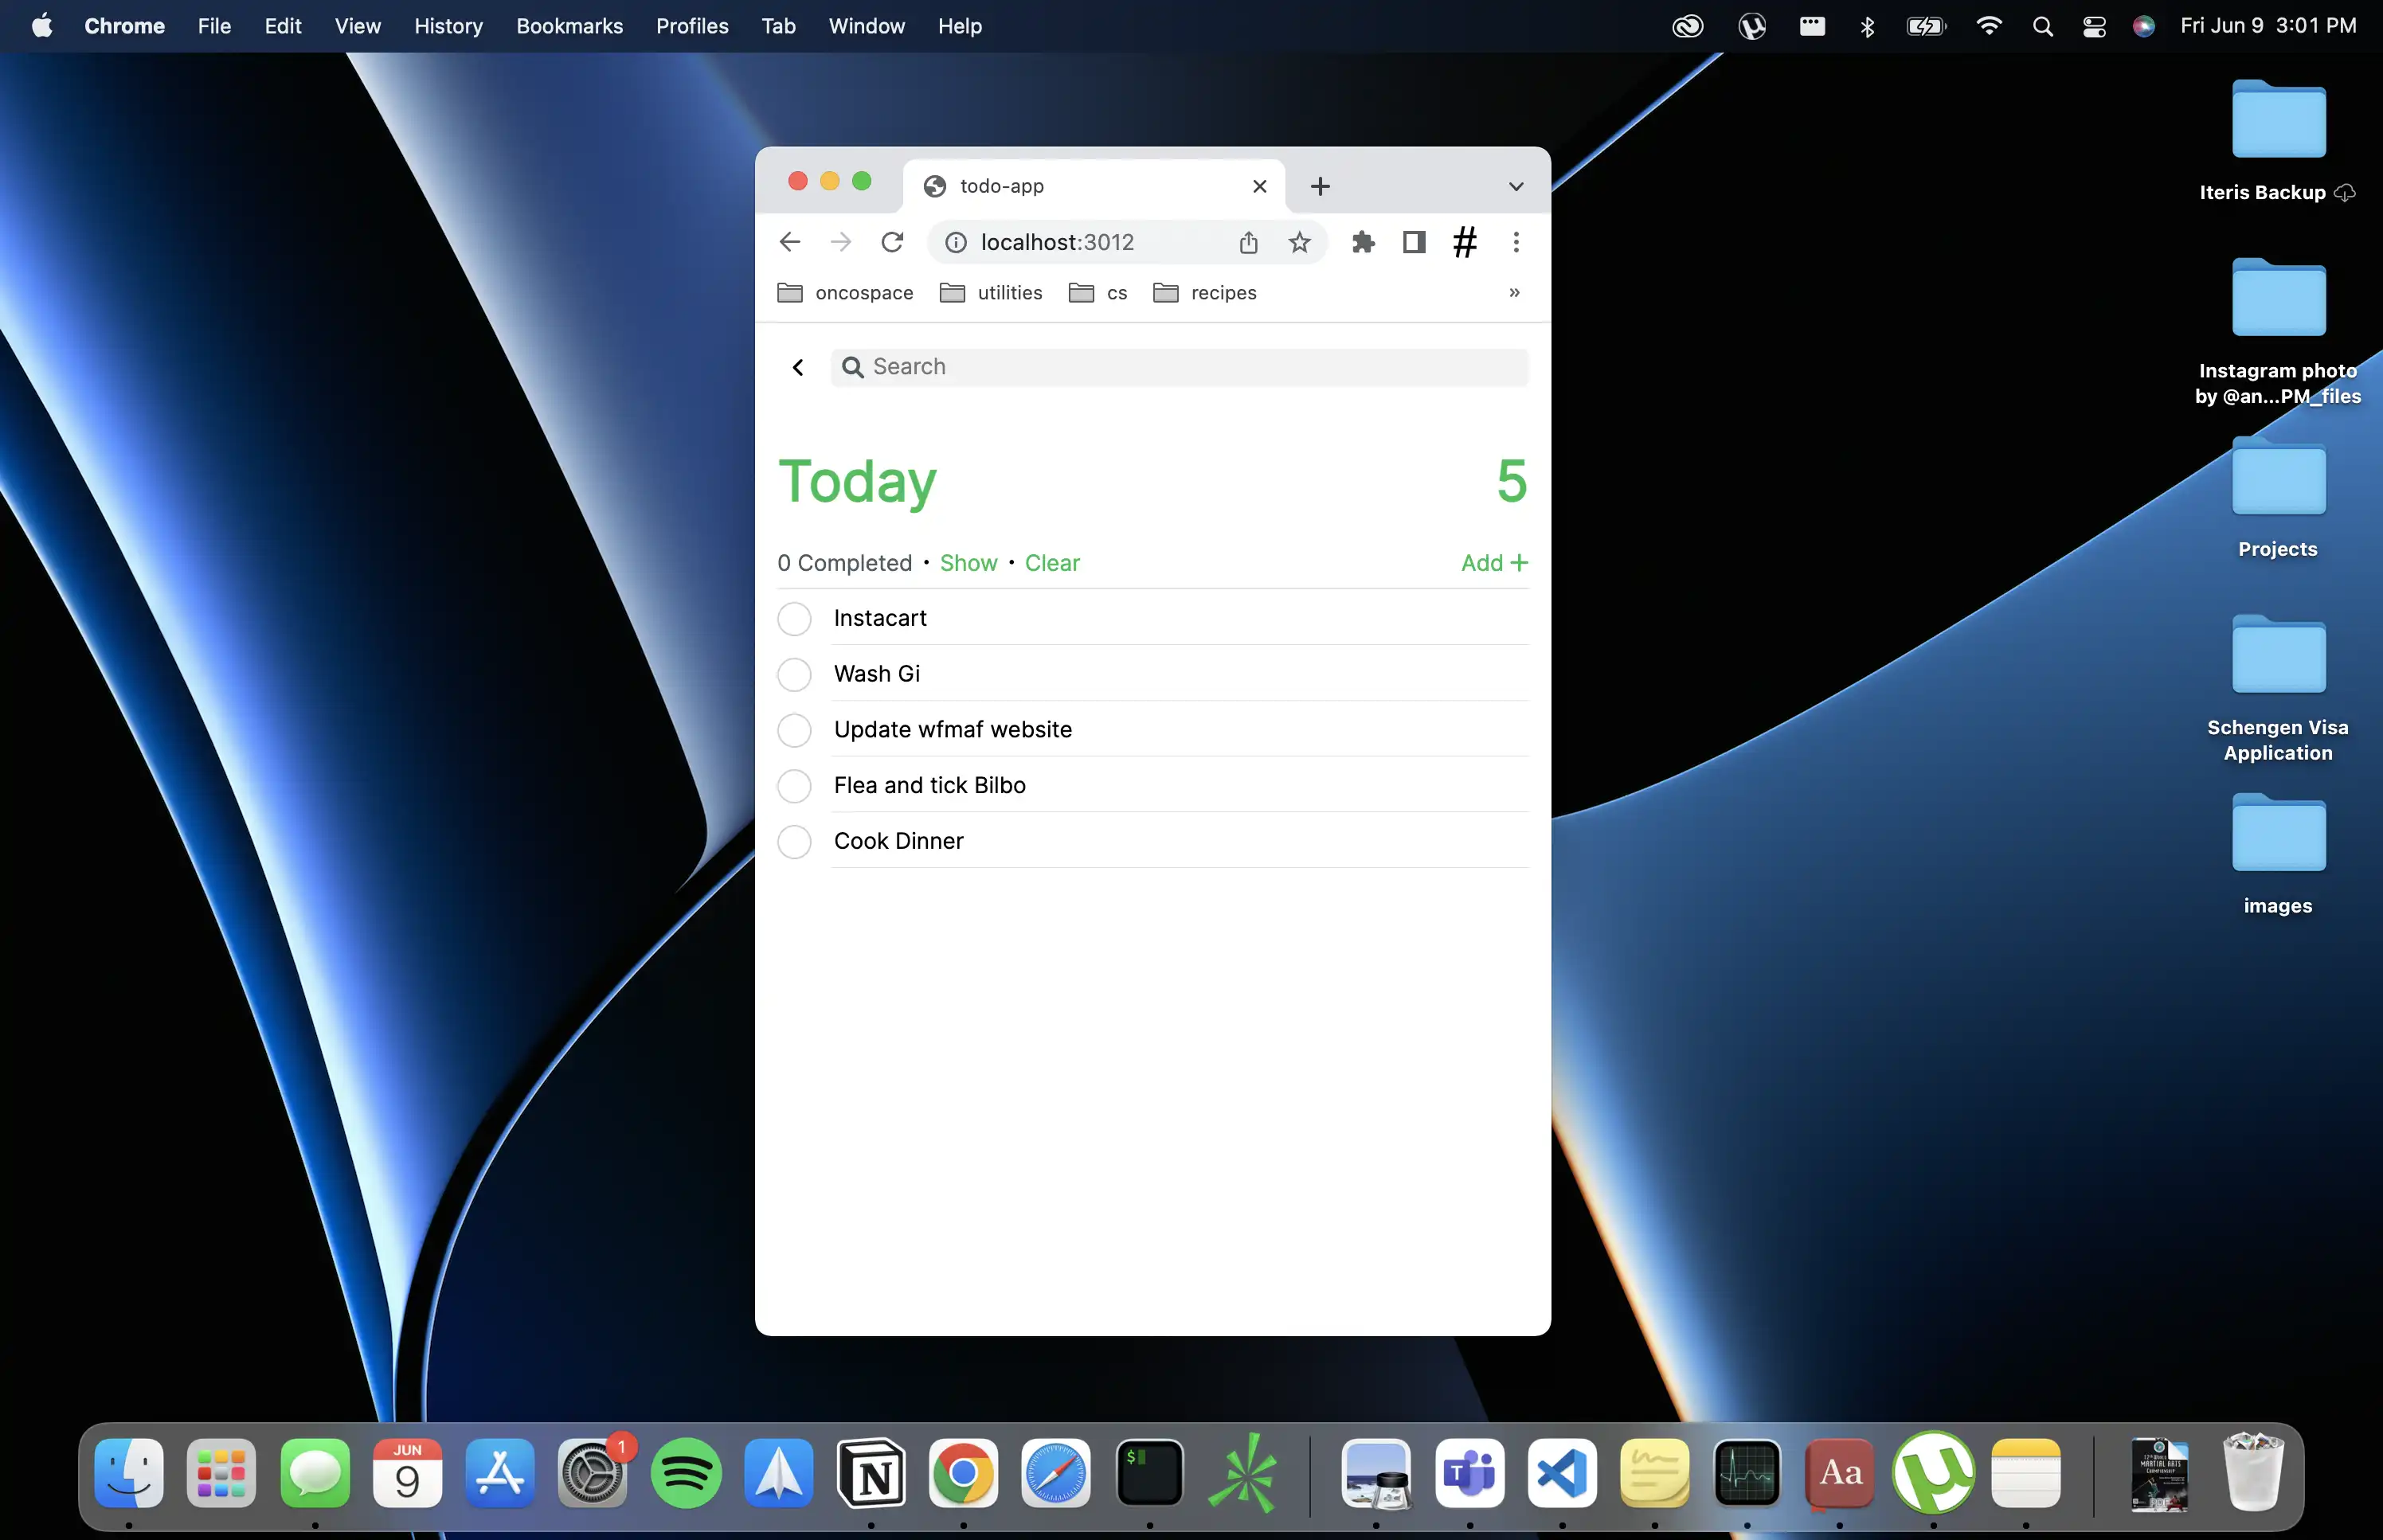Complete the Cook Dinner task
The height and width of the screenshot is (1540, 2383).
[x=794, y=842]
